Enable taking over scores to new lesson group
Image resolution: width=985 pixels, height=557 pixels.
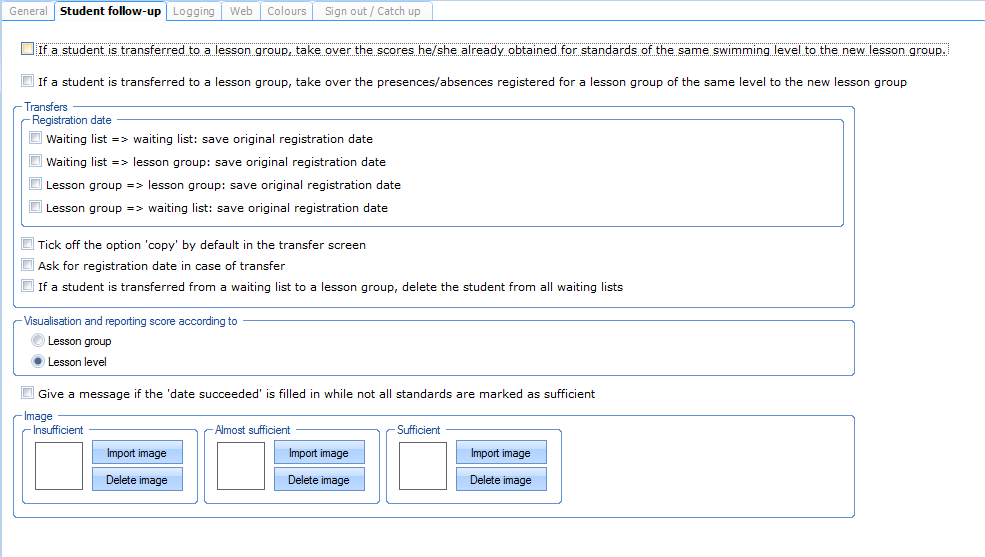(x=27, y=48)
